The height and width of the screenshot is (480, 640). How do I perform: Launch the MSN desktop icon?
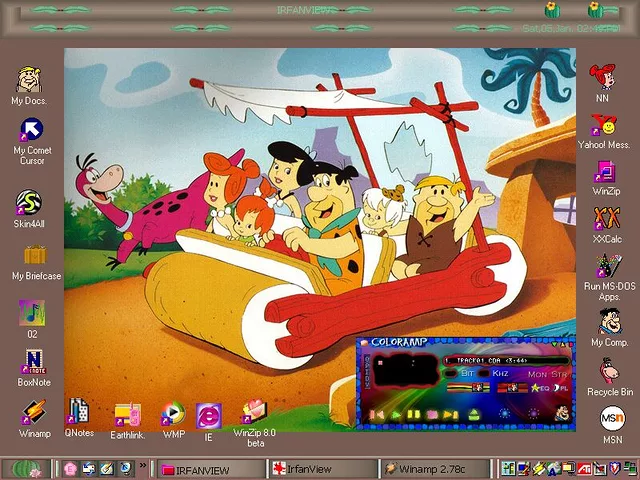pyautogui.click(x=612, y=424)
